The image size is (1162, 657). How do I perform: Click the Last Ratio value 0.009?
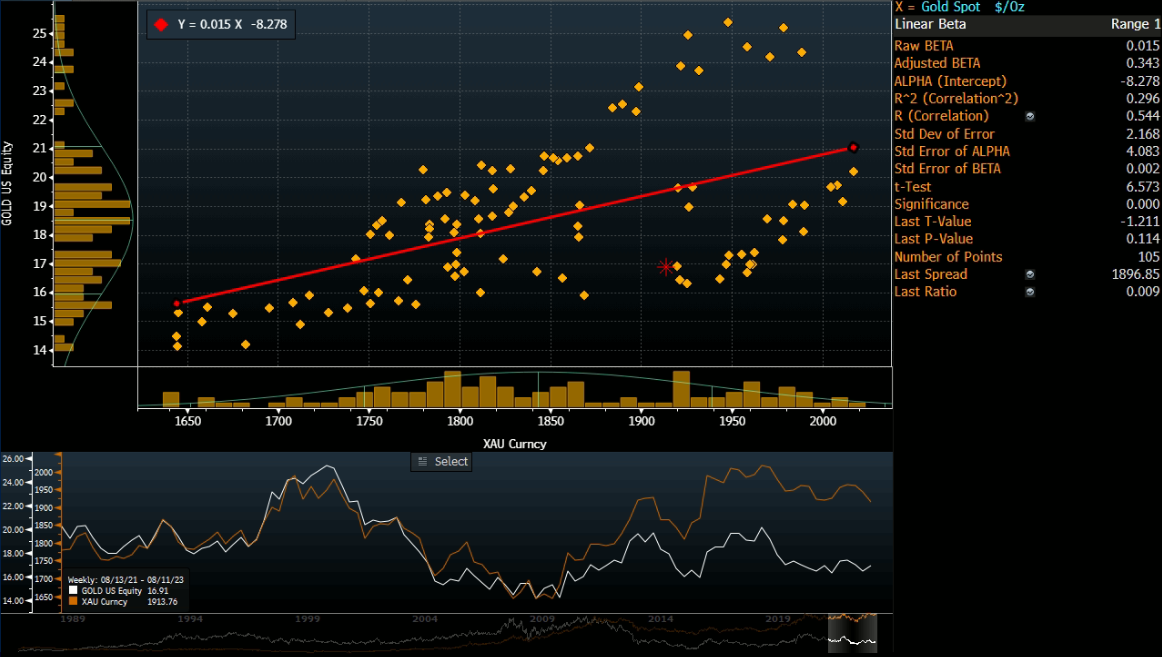(x=1143, y=292)
